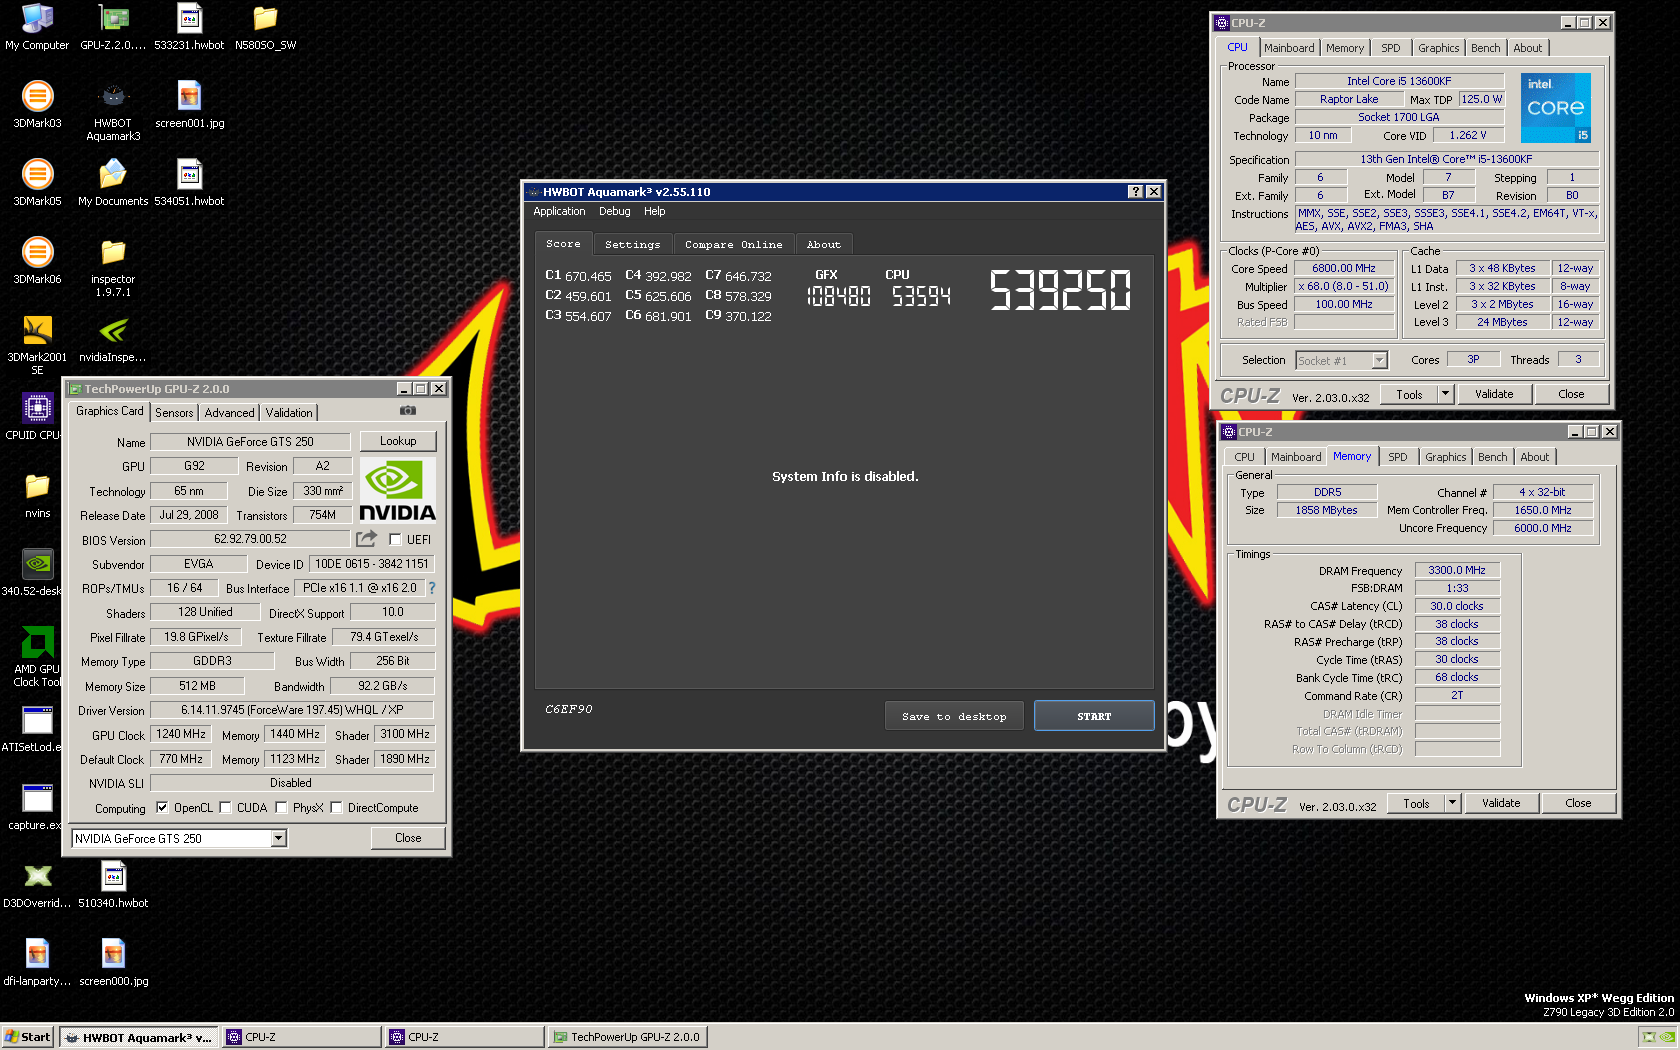Viewport: 1680px width, 1050px height.
Task: Launch D3DOverrider desktop icon
Action: click(37, 885)
